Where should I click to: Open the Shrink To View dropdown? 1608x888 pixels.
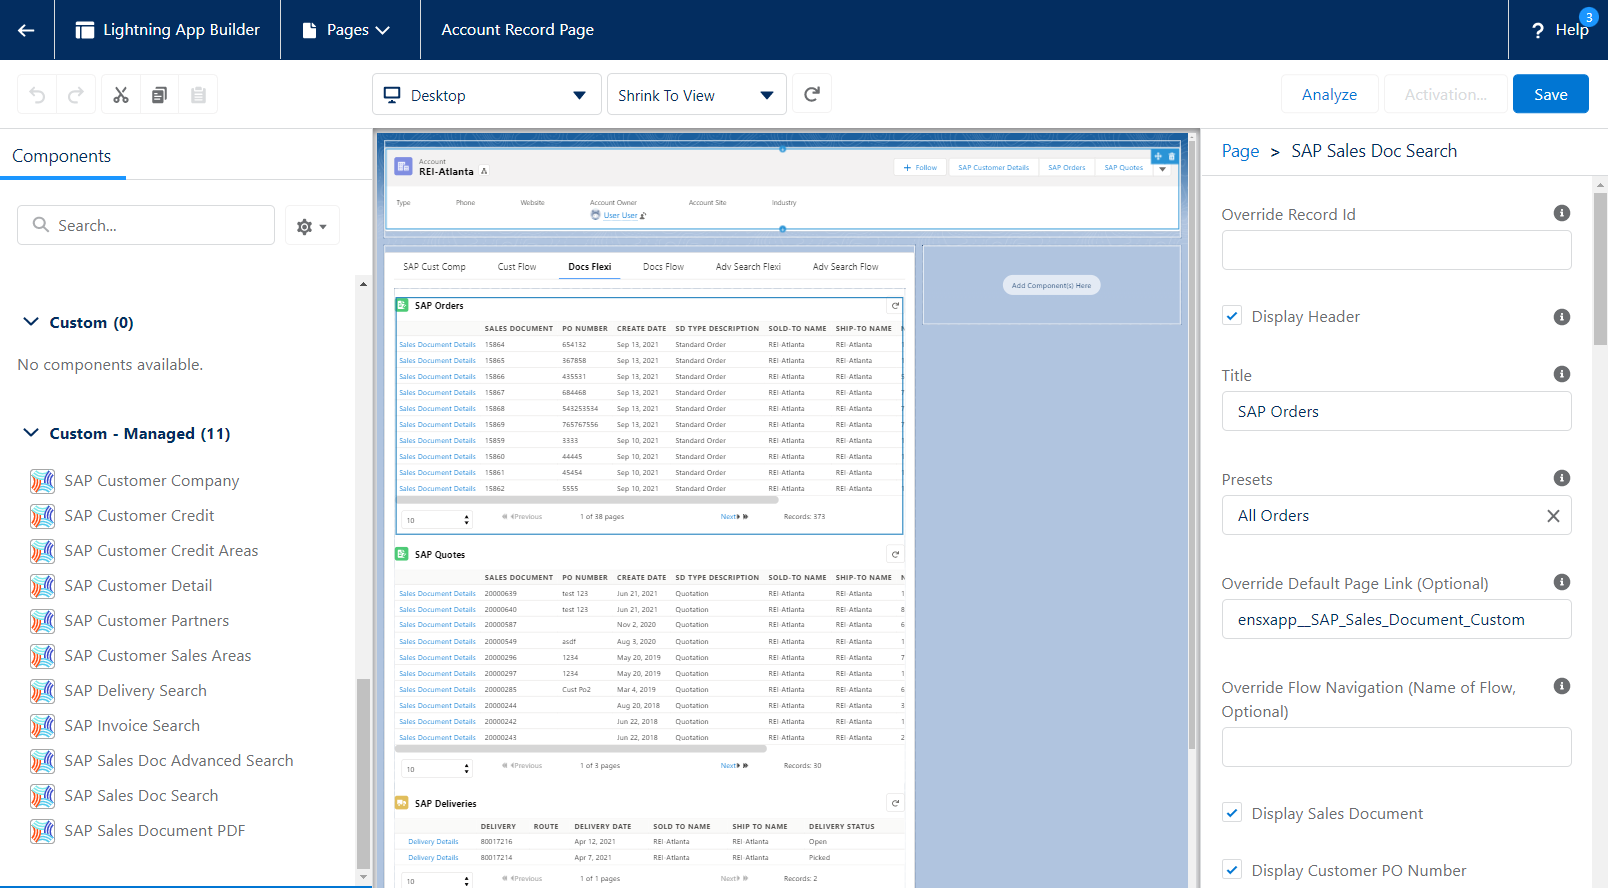click(x=697, y=95)
